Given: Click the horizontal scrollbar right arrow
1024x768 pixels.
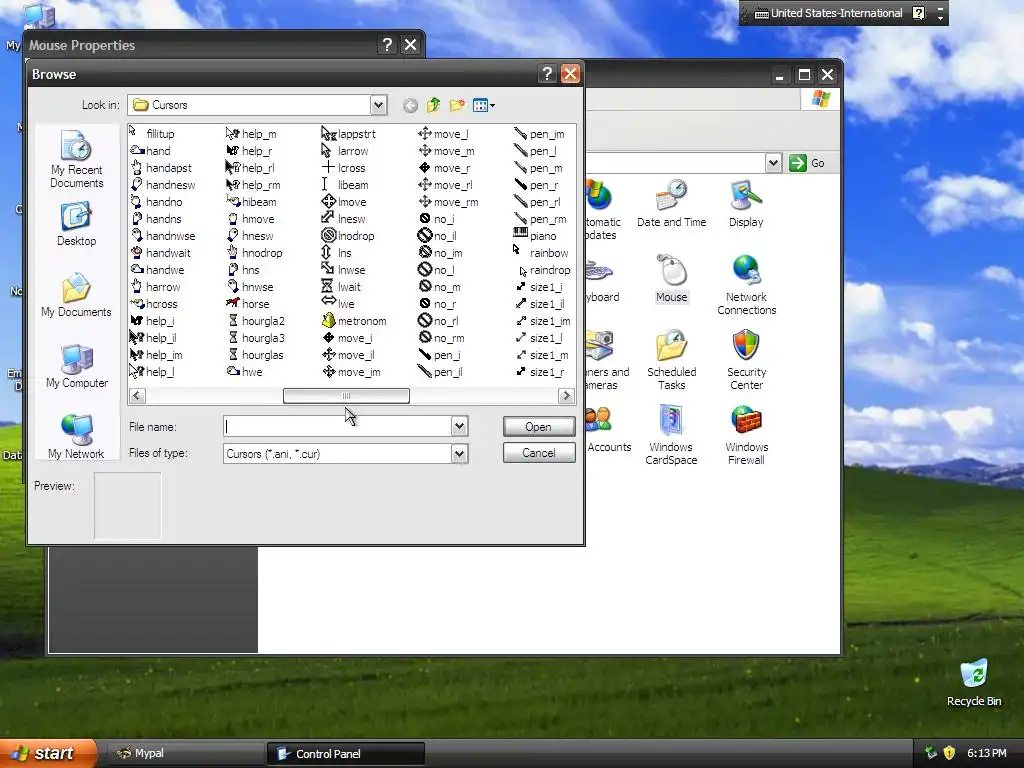Looking at the screenshot, I should click(x=566, y=396).
